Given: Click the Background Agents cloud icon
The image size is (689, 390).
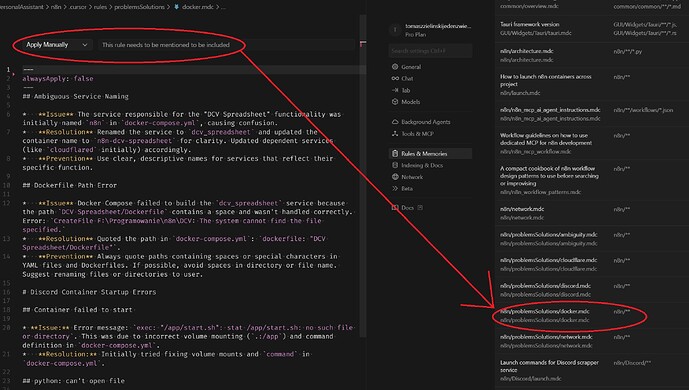Looking at the screenshot, I should 395,122.
